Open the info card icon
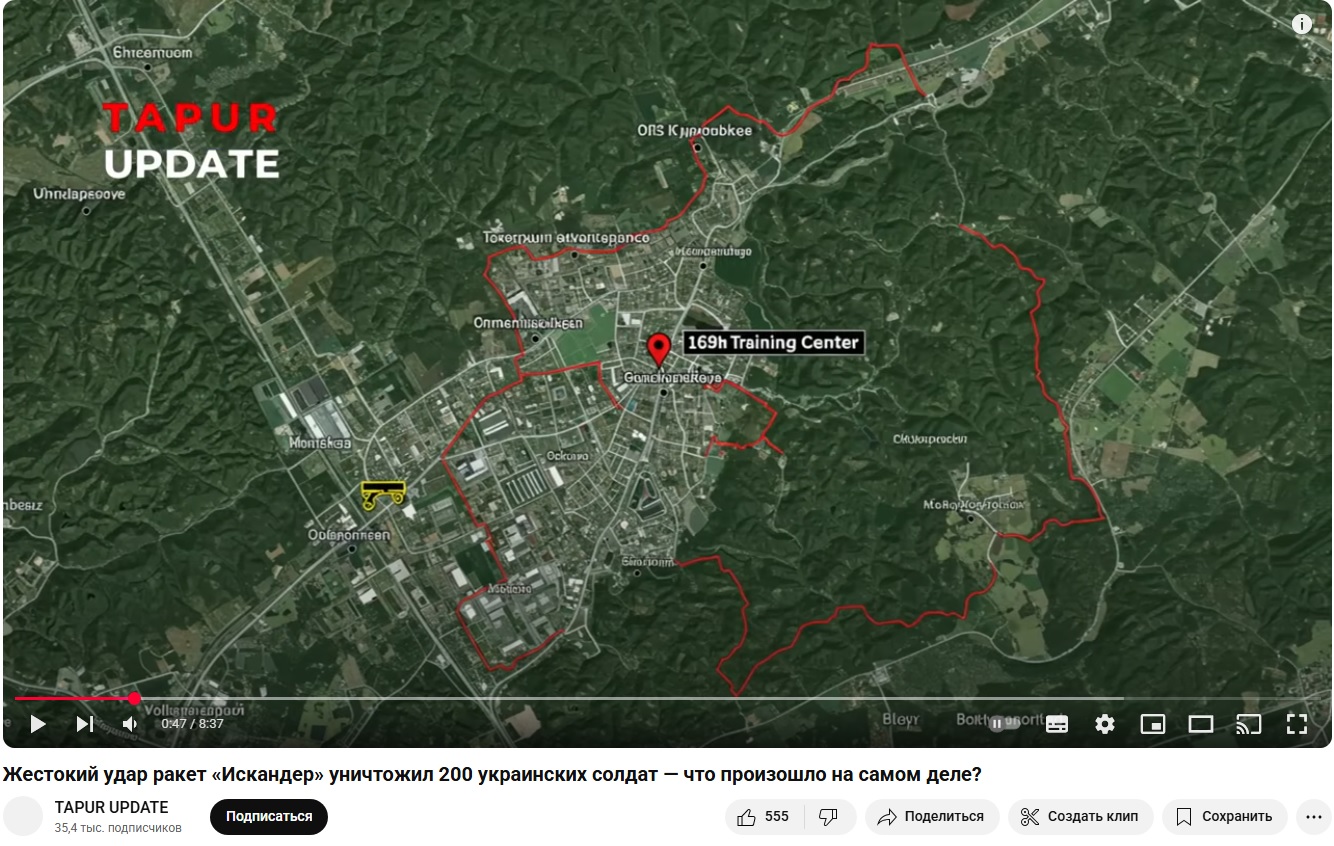 coord(1302,25)
